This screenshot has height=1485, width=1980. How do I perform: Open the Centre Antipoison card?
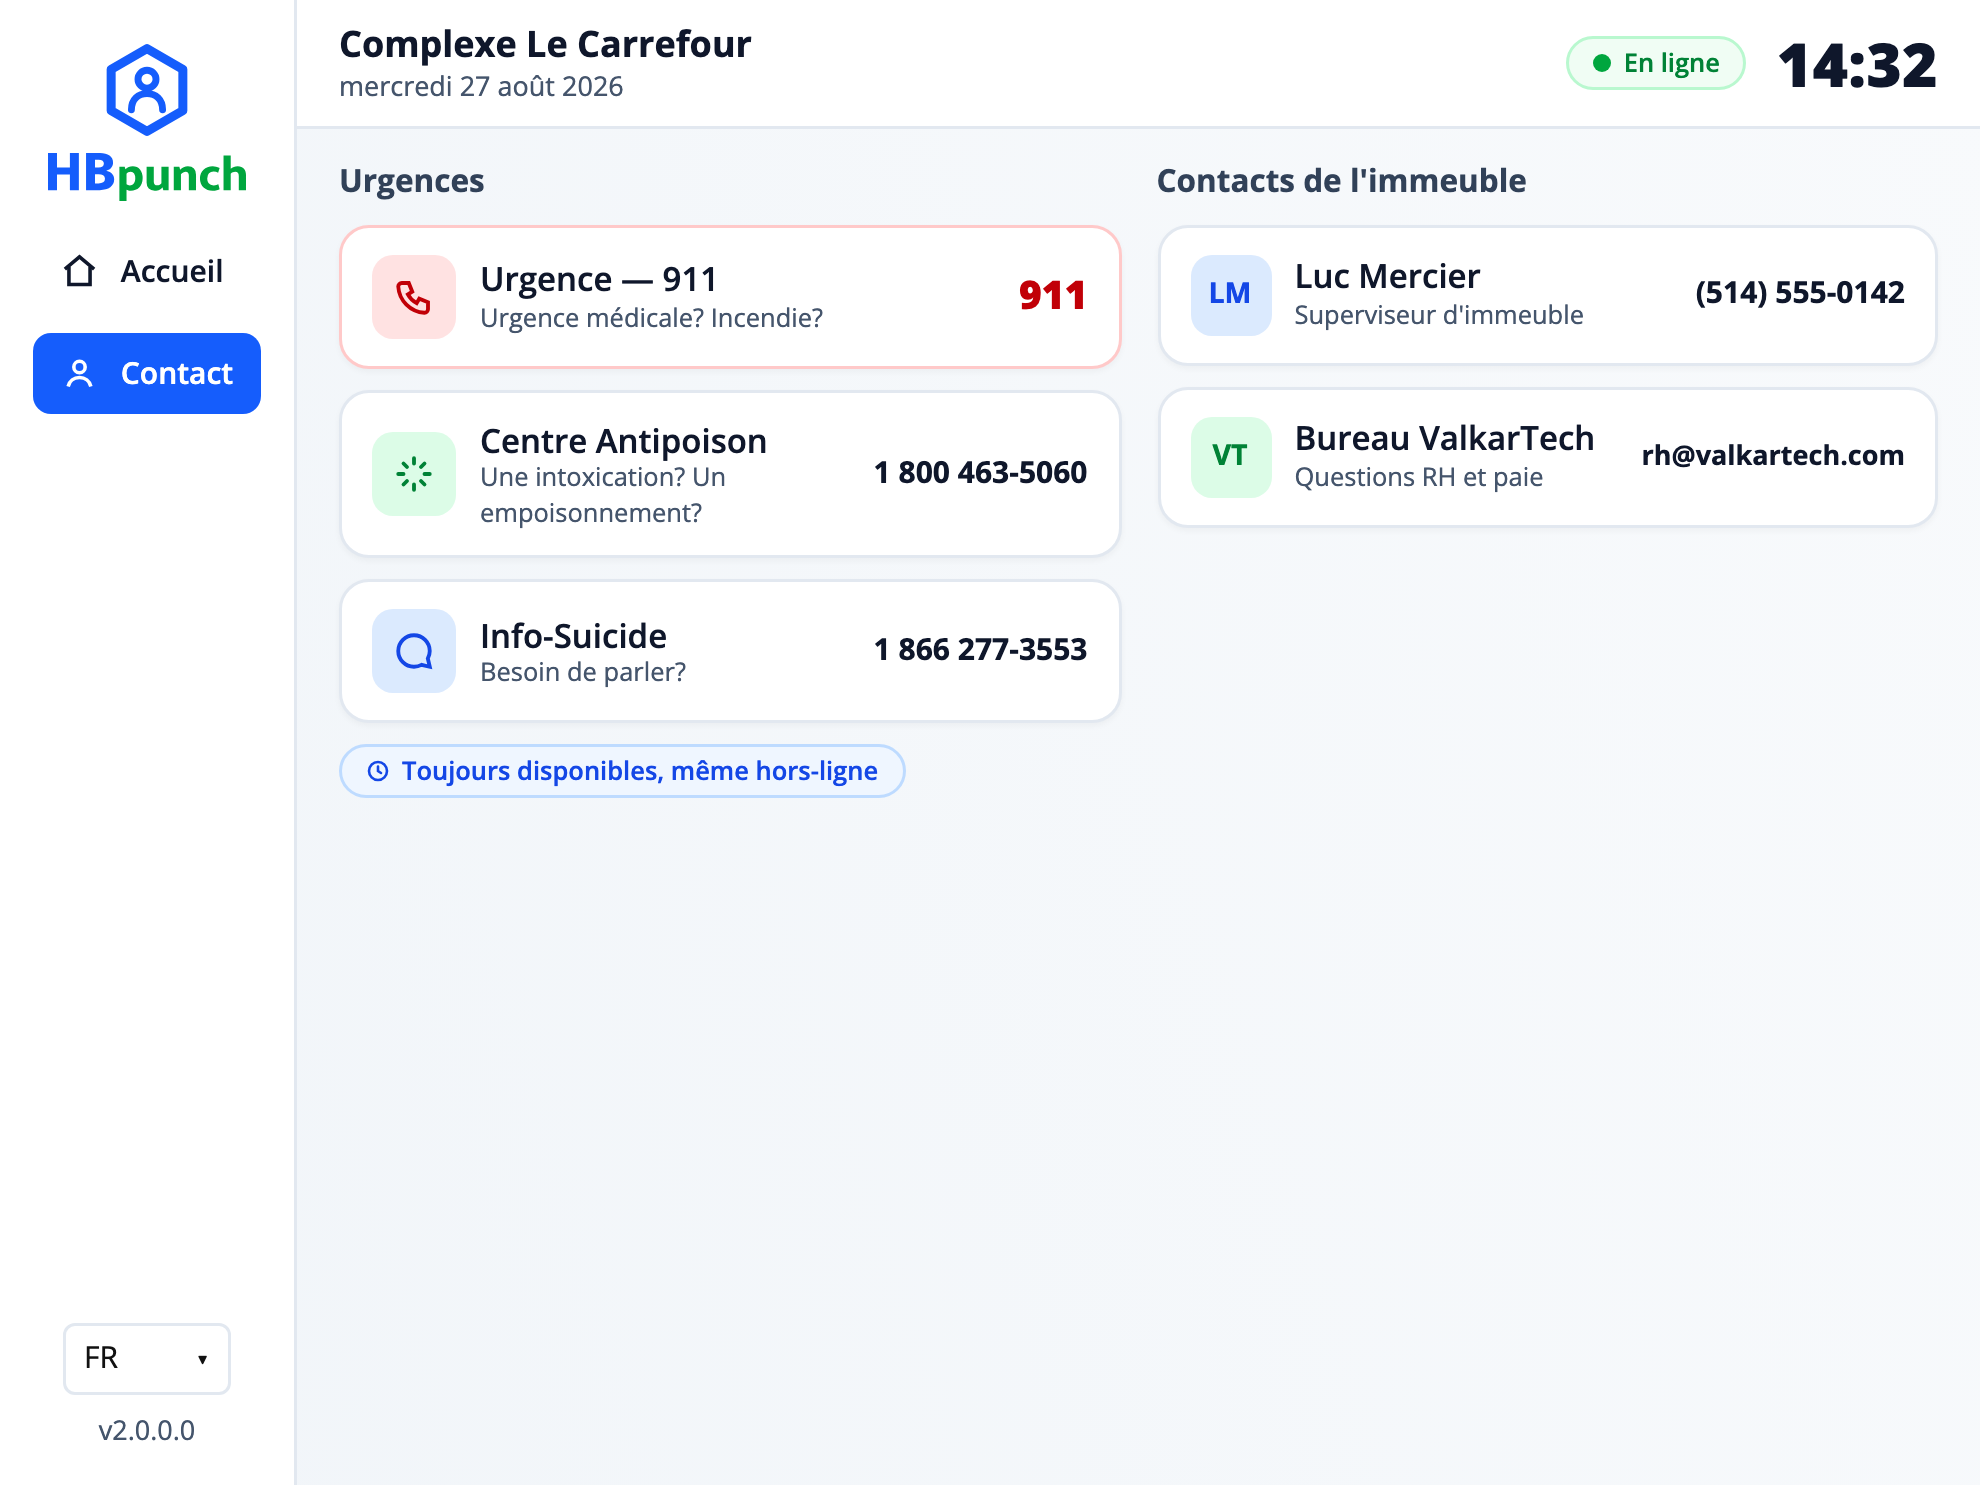(x=730, y=474)
